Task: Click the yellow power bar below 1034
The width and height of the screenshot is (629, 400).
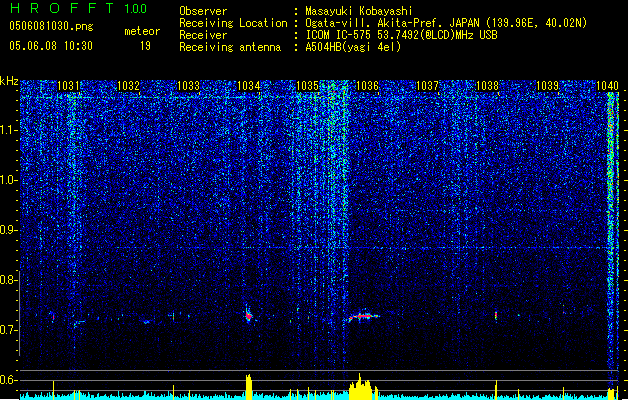Action: (x=249, y=387)
